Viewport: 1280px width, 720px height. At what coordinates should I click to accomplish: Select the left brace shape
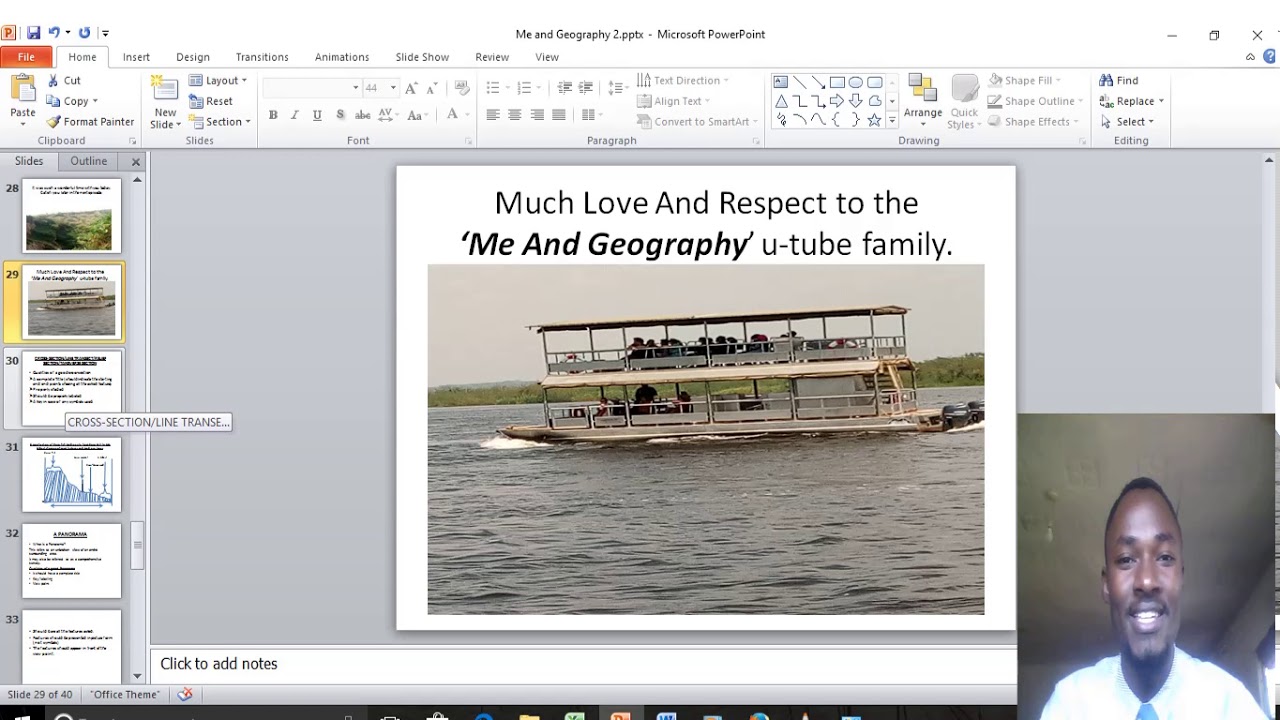[837, 120]
